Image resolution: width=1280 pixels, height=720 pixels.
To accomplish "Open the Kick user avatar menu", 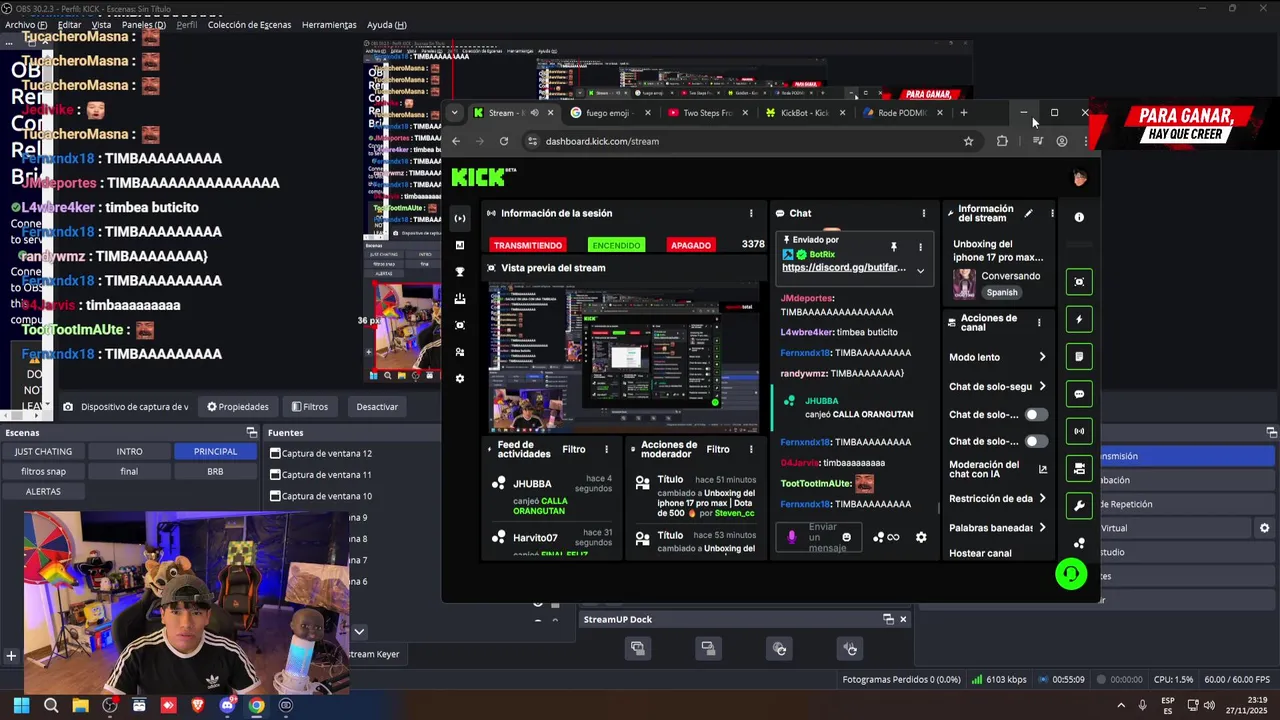I will (x=1079, y=178).
